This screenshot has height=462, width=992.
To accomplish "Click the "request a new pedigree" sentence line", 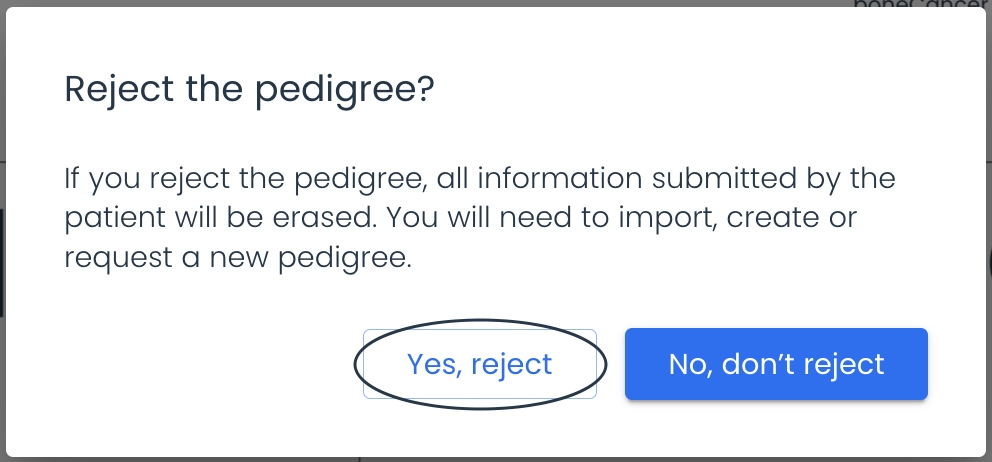I will coord(238,258).
